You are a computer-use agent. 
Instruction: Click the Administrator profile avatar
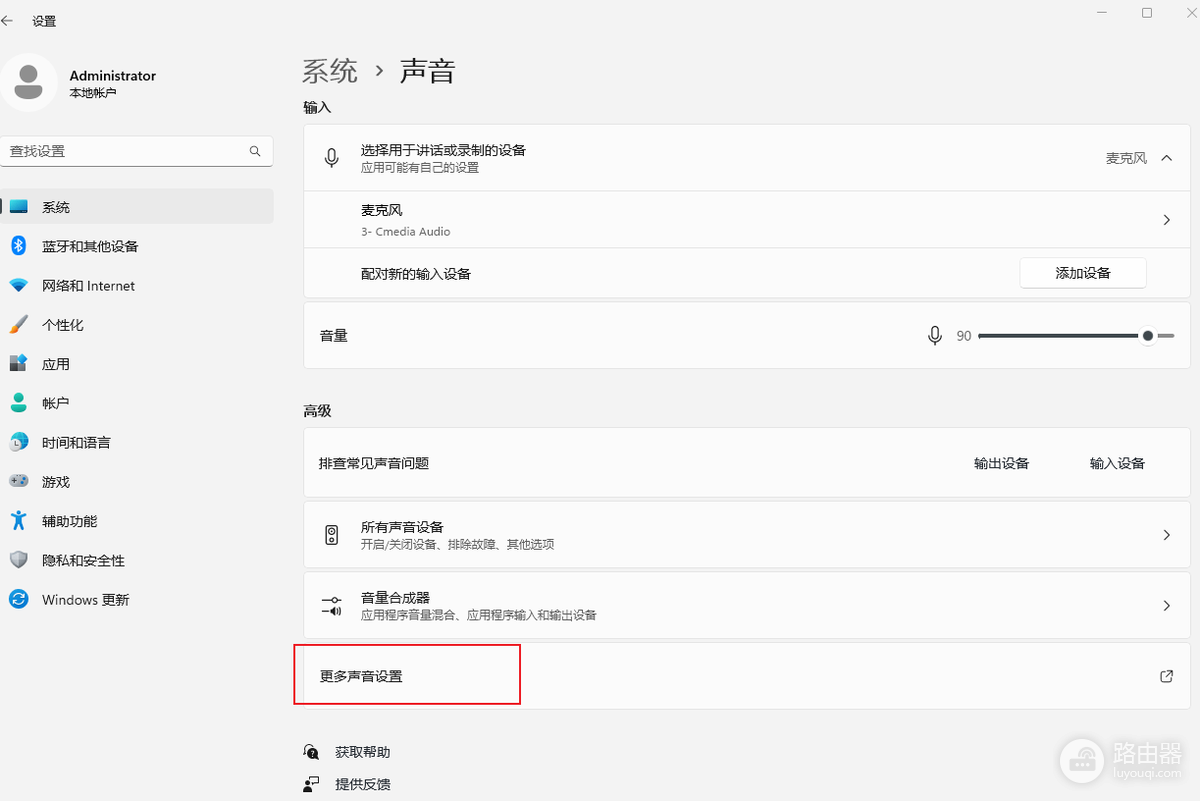tap(29, 83)
